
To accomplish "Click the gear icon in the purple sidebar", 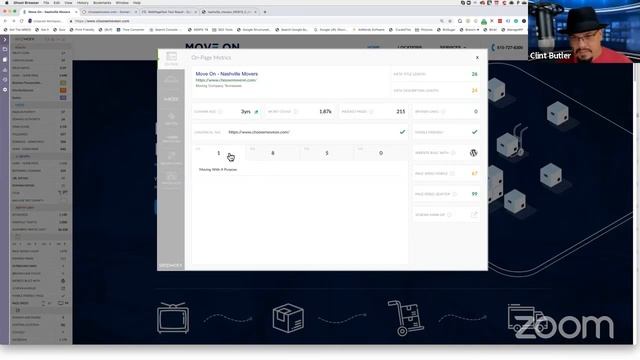I will (5, 90).
